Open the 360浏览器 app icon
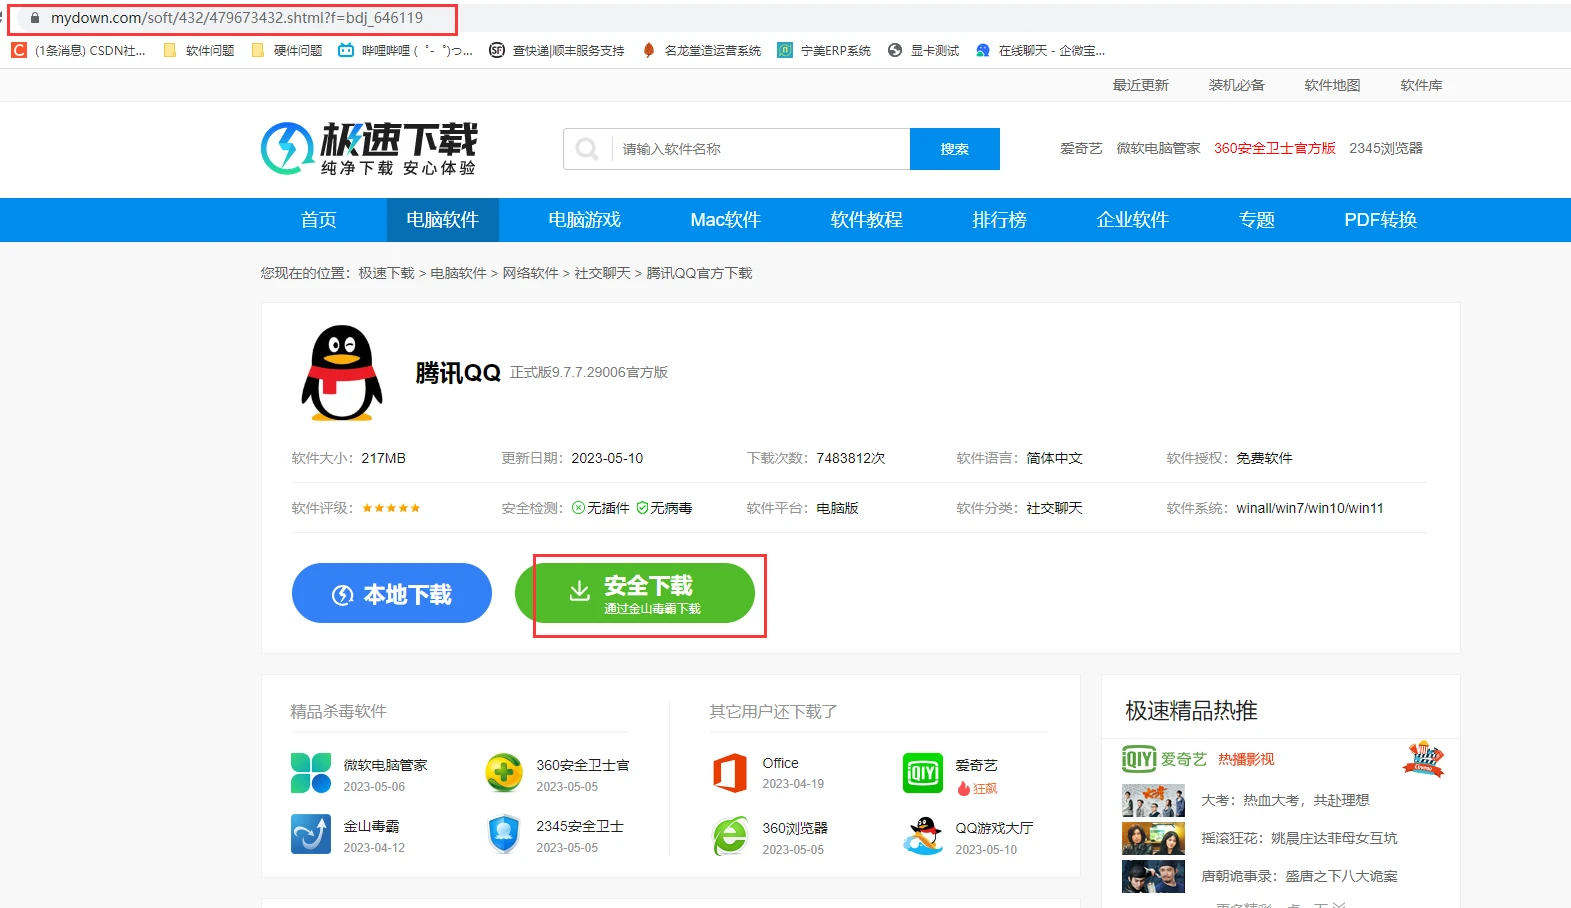The image size is (1571, 908). click(730, 836)
